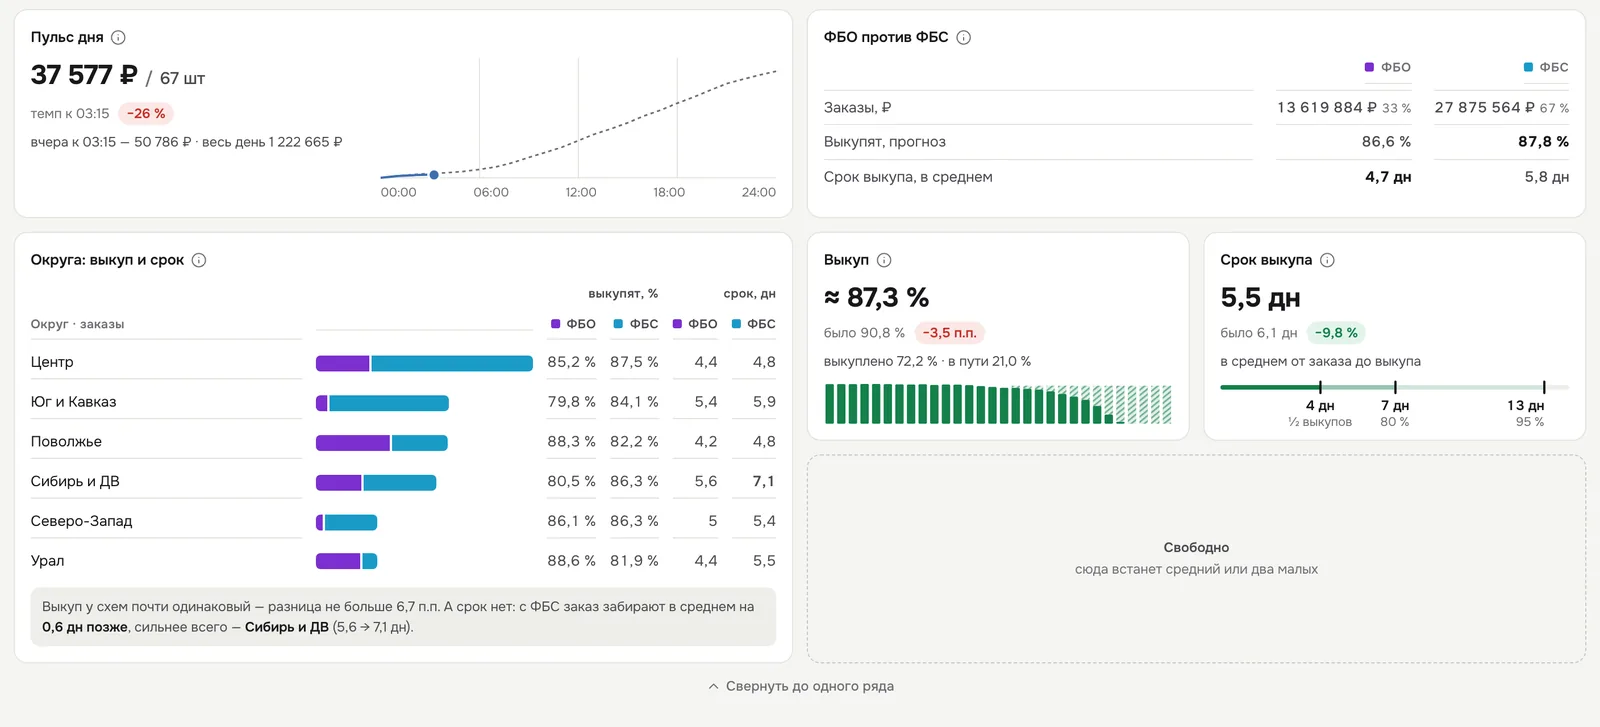Click info icon next to Округа: выкуп и срок
Screen dimensions: 1600x727
[x=199, y=260]
